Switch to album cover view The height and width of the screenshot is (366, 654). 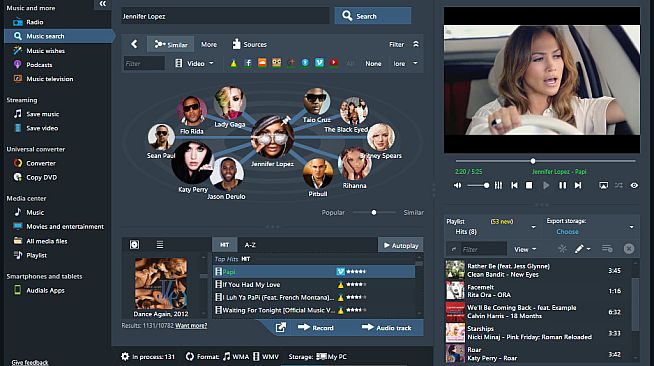tap(134, 245)
